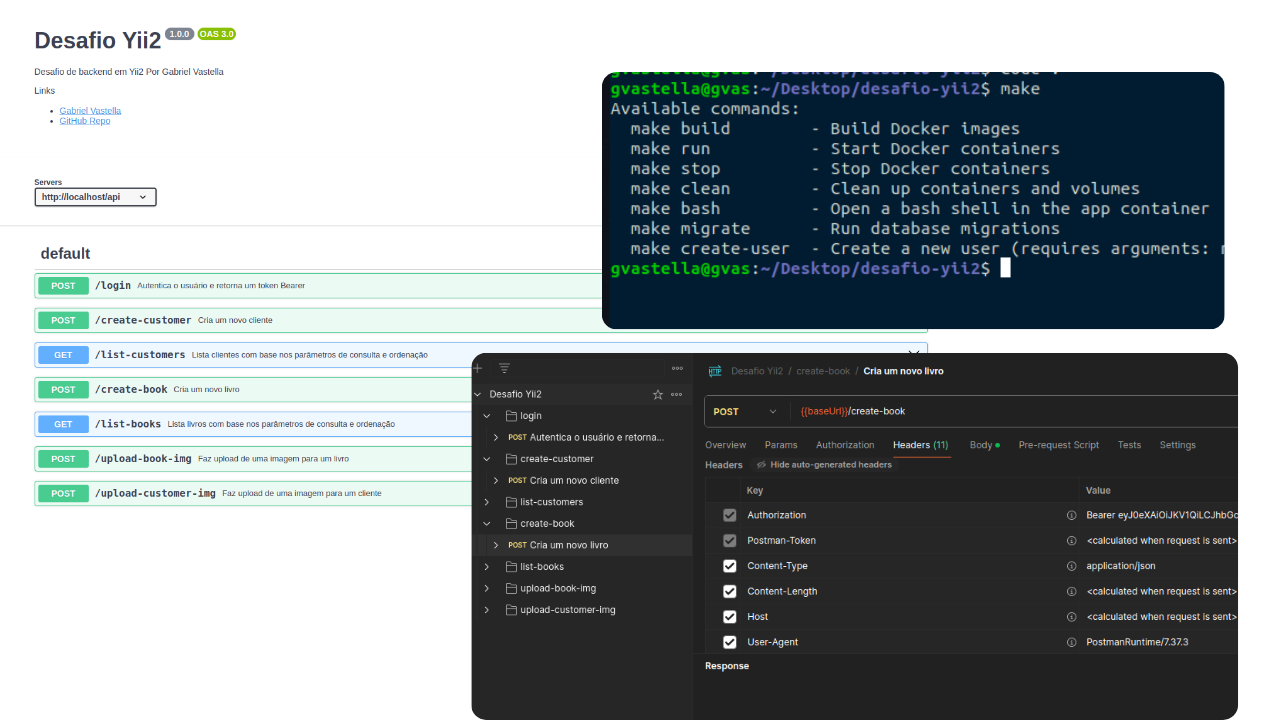Click the list-books folder icon
The width and height of the screenshot is (1280, 720).
[x=511, y=567]
